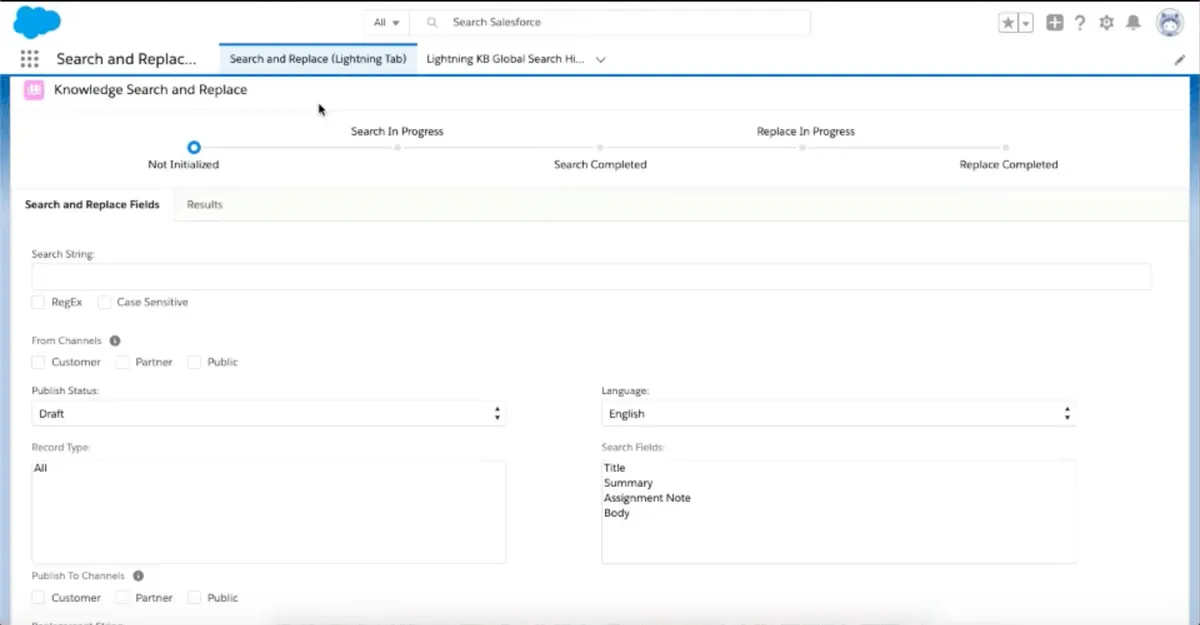Check Customer under Publish To Channels

[x=38, y=597]
